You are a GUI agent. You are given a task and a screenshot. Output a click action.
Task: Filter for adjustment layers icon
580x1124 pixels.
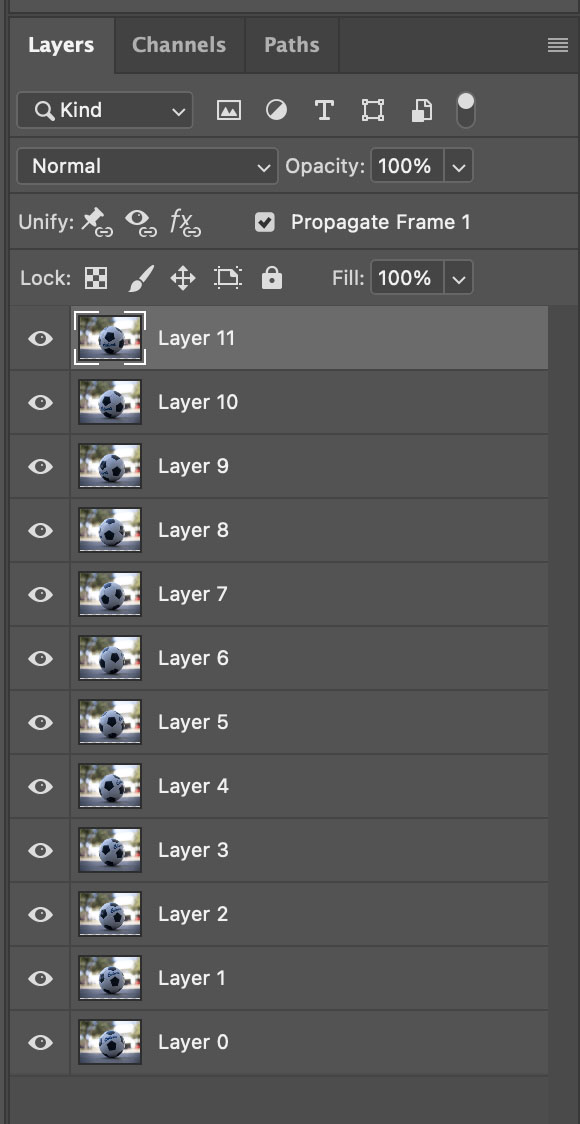[276, 110]
